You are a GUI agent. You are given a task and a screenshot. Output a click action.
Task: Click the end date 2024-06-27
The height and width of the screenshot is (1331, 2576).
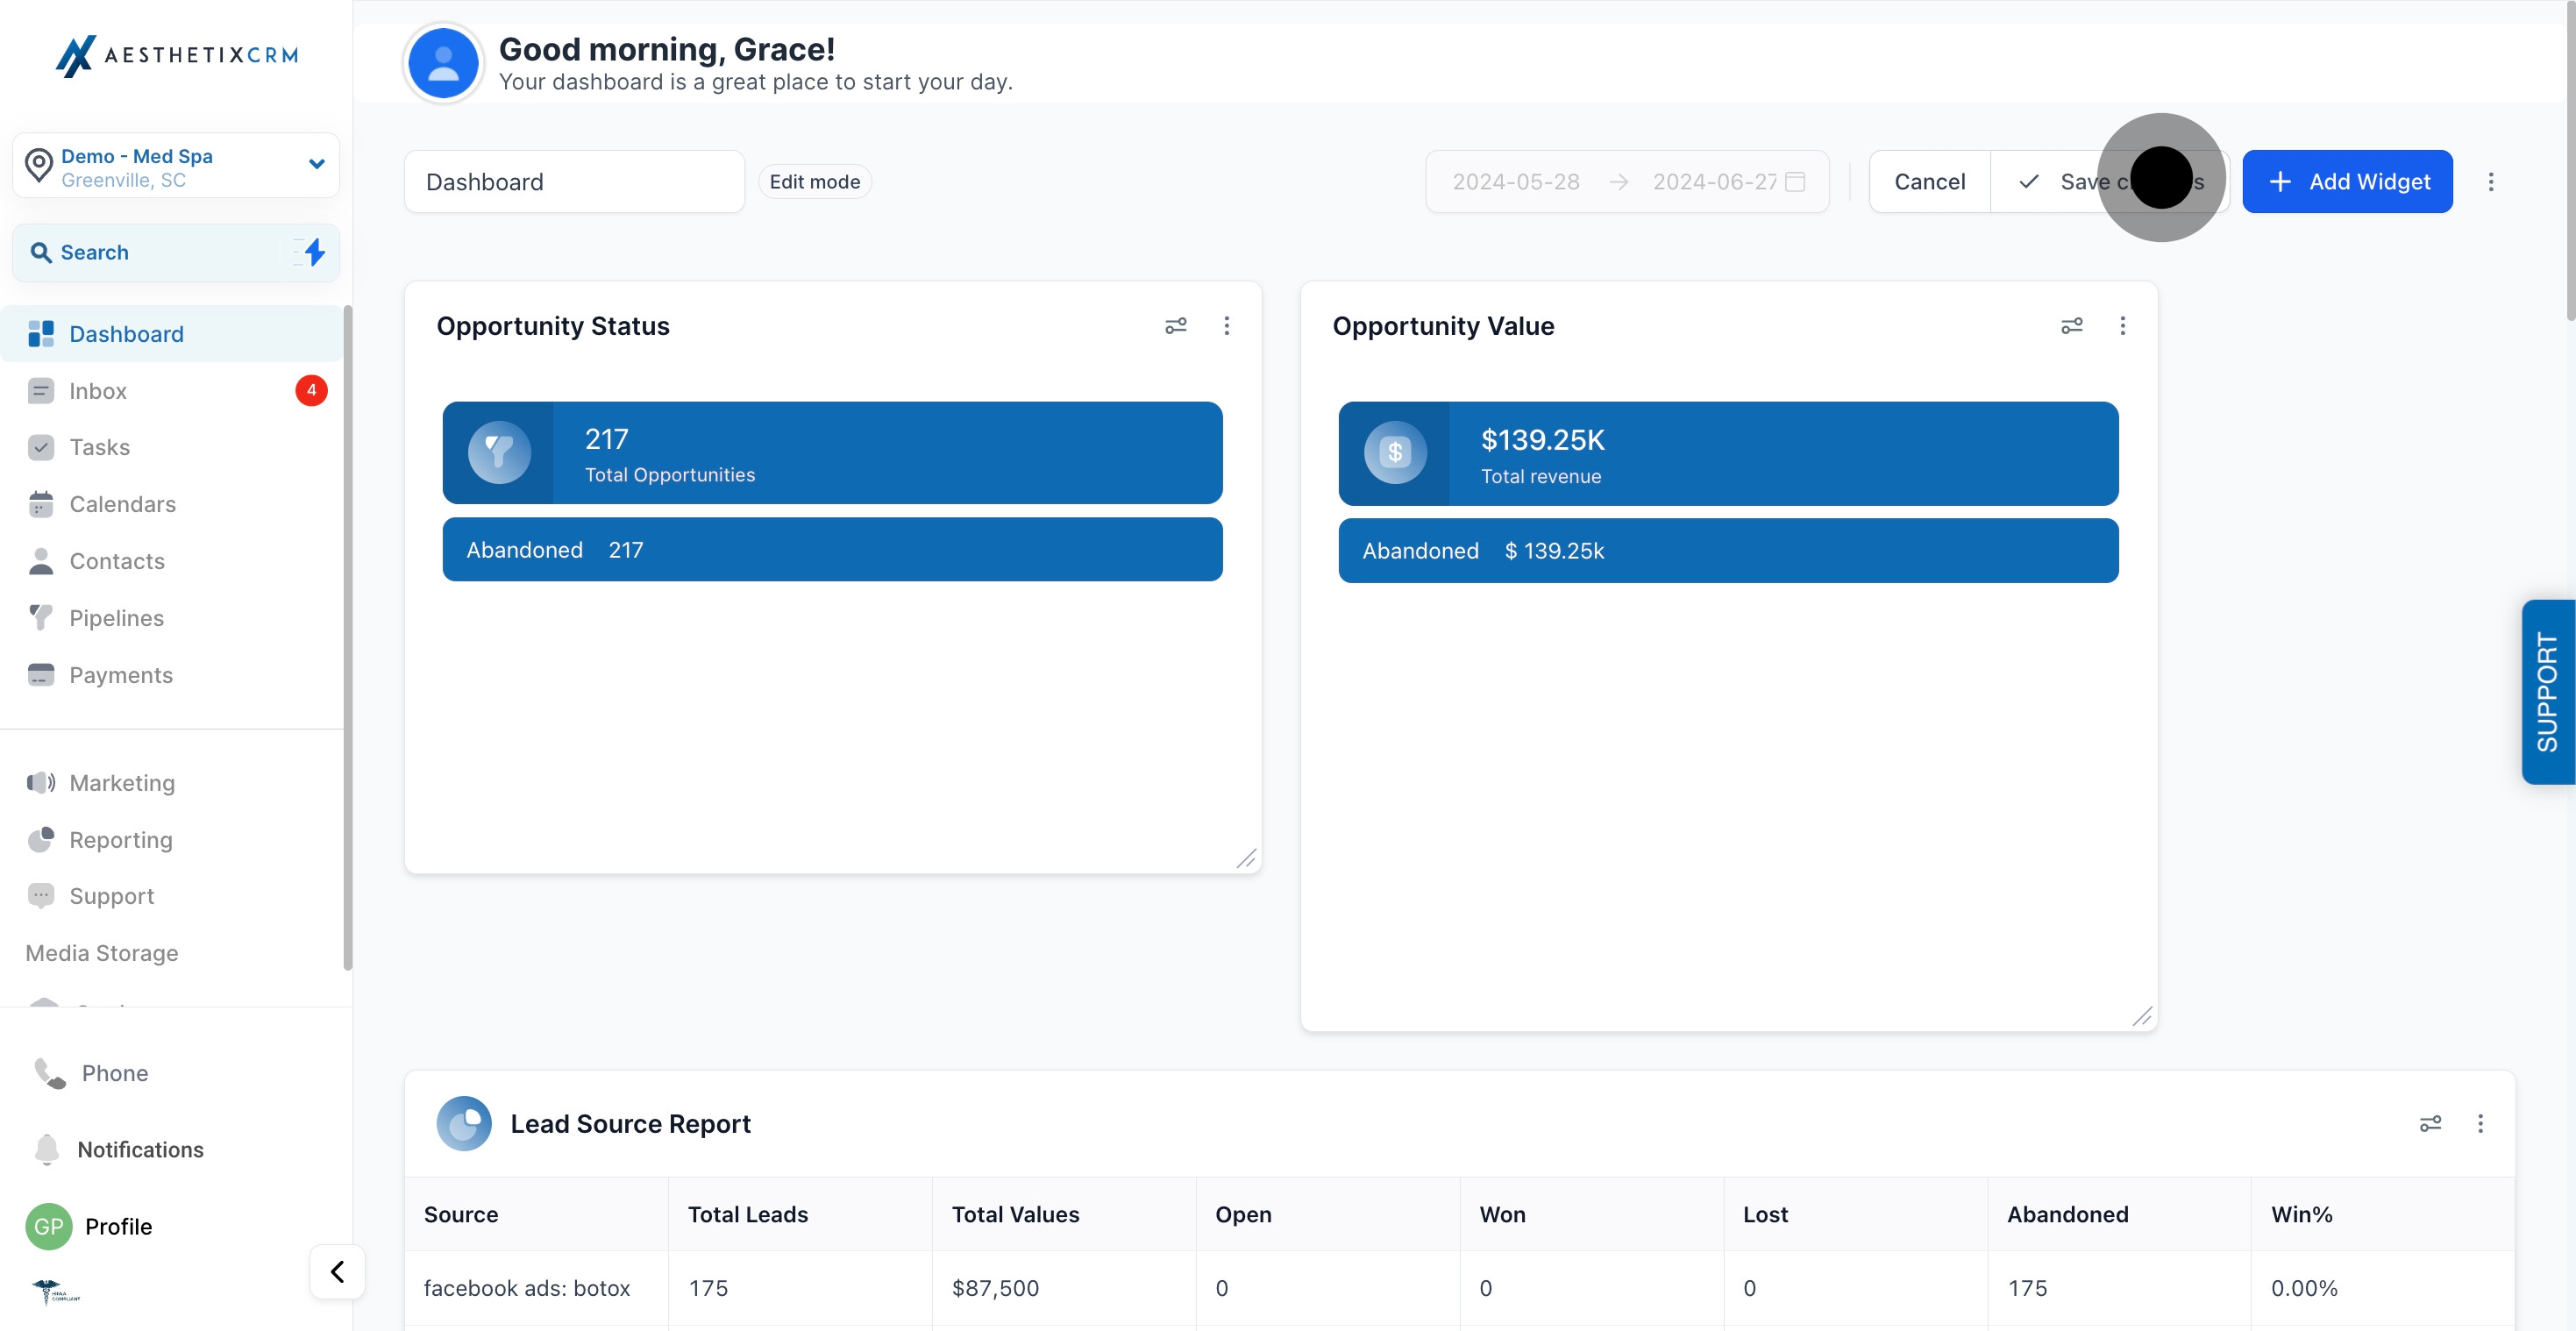coord(1714,182)
